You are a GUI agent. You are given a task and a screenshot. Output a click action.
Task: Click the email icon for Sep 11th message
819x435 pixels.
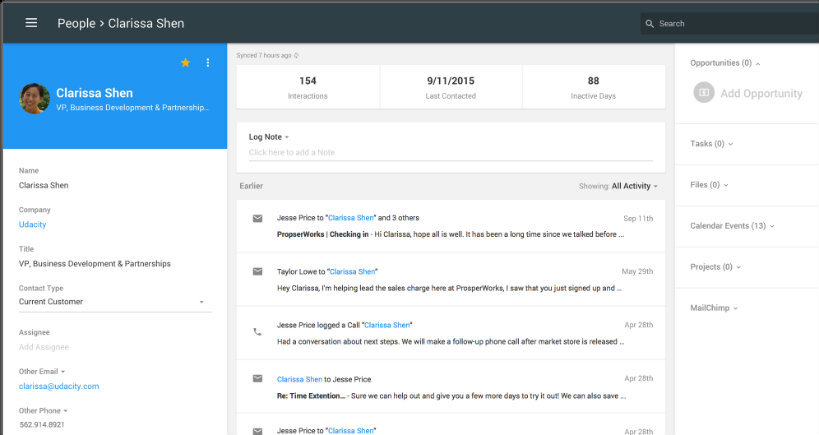(257, 218)
